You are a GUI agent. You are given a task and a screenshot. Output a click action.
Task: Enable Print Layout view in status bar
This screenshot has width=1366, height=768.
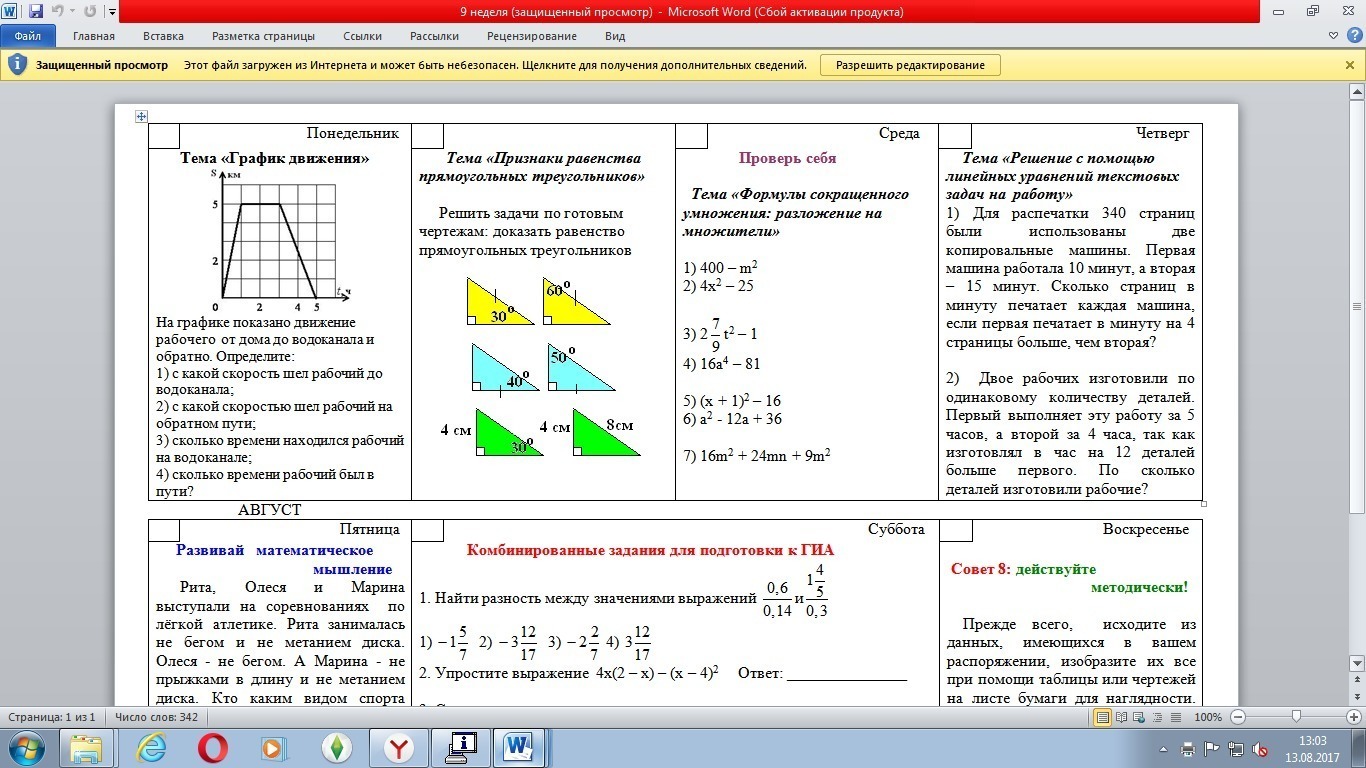[1103, 717]
